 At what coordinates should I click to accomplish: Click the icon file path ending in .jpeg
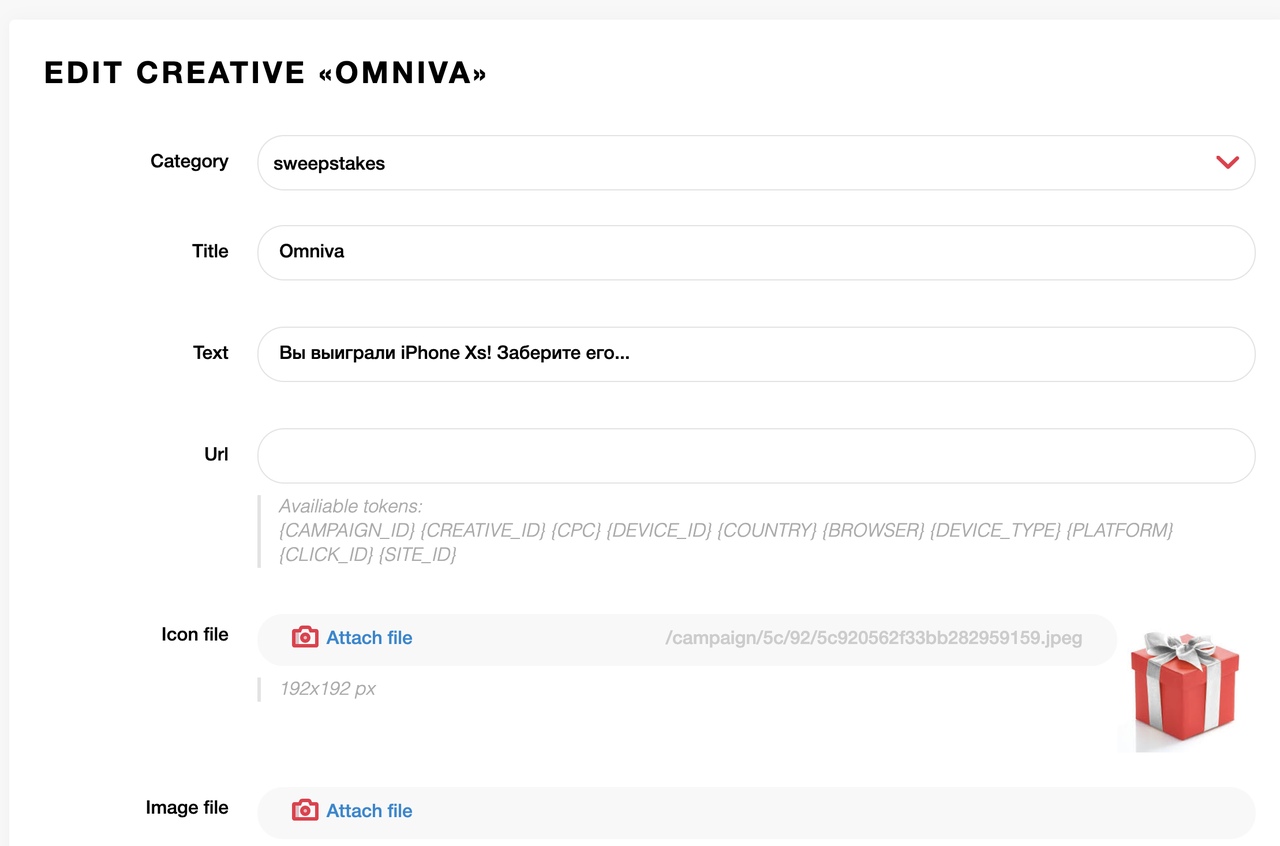pos(874,638)
